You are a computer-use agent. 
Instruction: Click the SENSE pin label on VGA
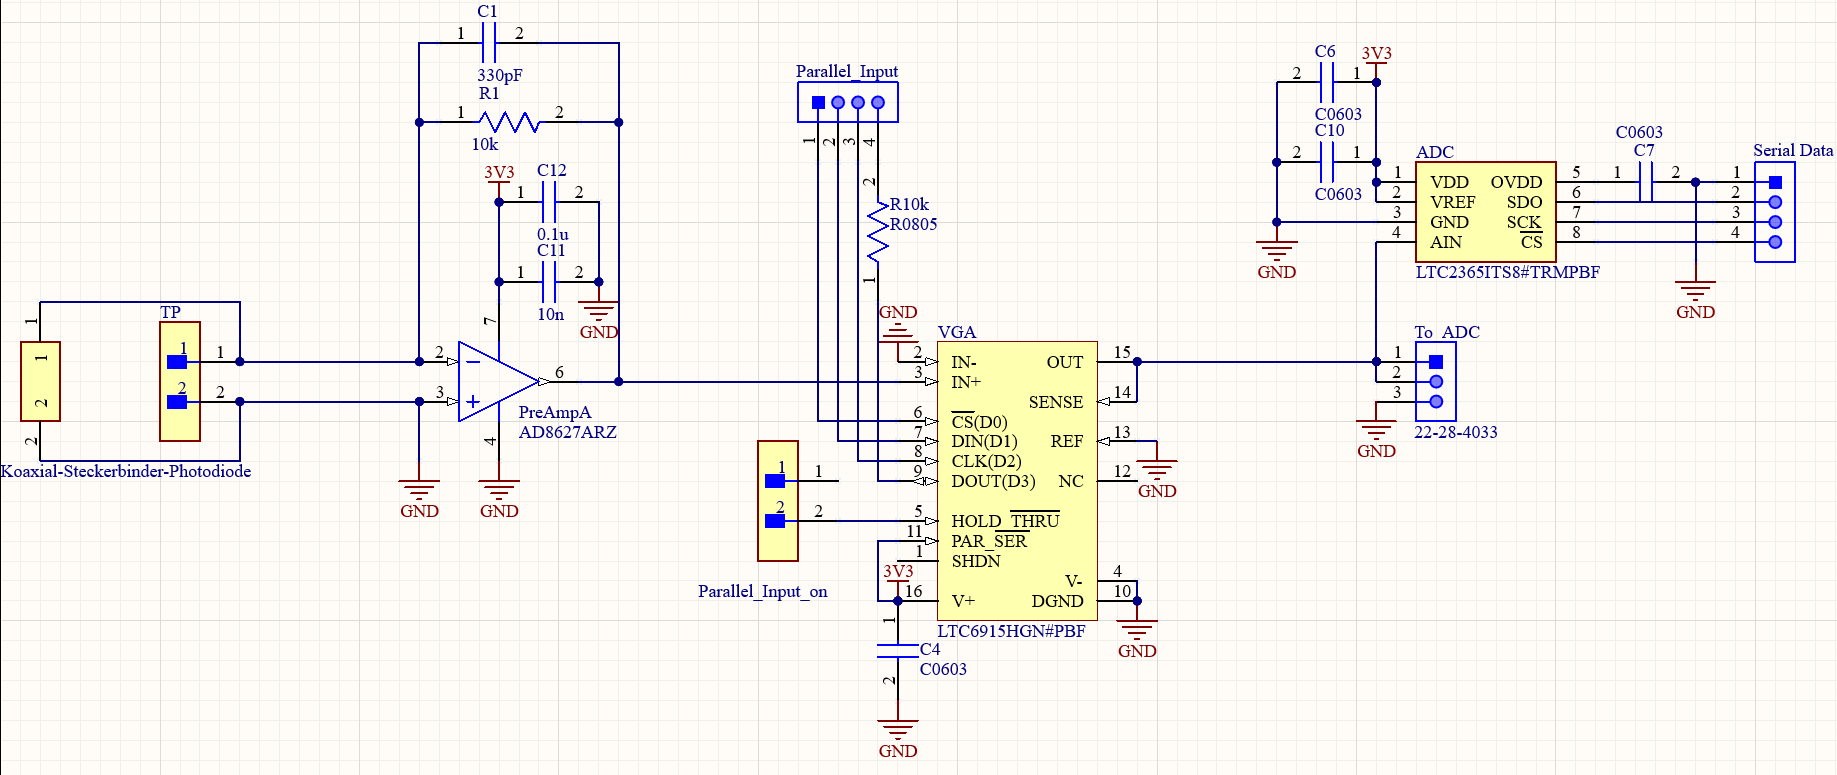click(1055, 402)
